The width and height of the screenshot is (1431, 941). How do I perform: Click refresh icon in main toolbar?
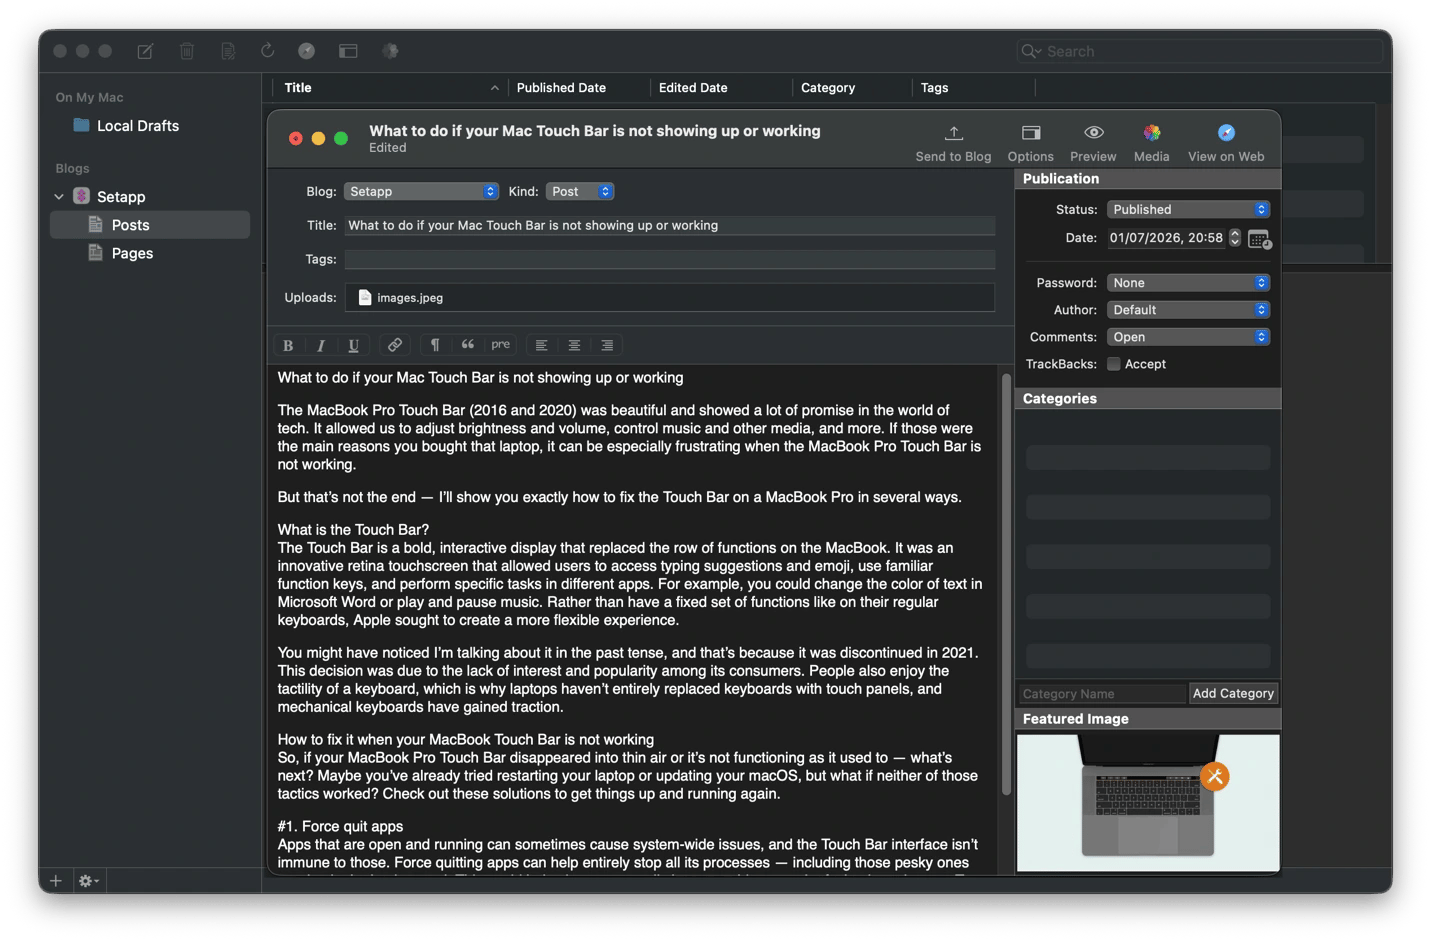click(x=267, y=51)
